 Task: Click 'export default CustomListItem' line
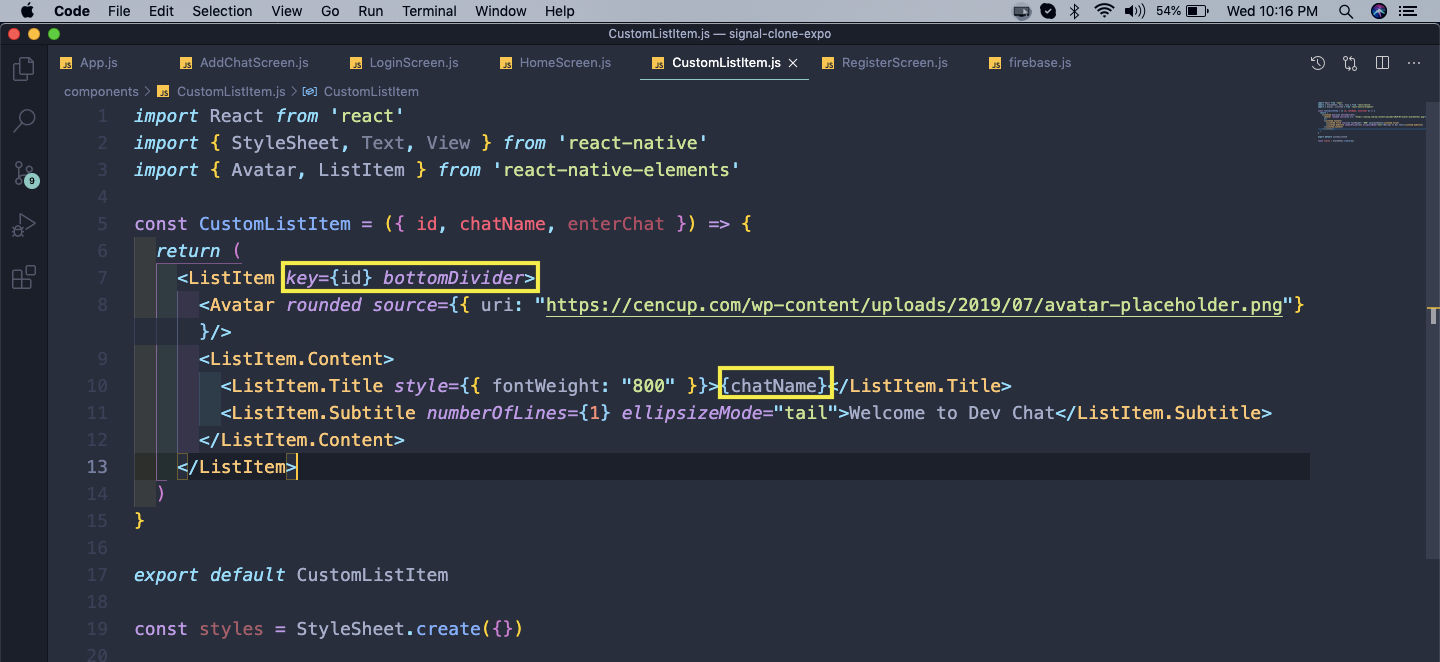tap(291, 575)
